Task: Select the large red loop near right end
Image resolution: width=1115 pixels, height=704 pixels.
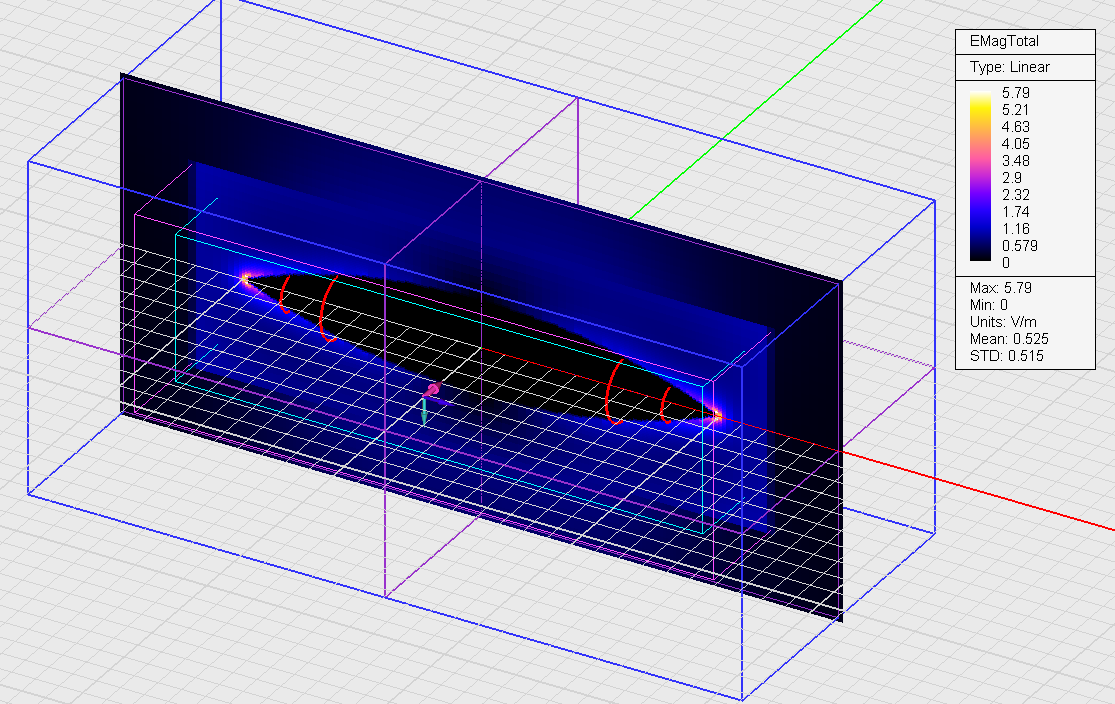Action: (612, 390)
